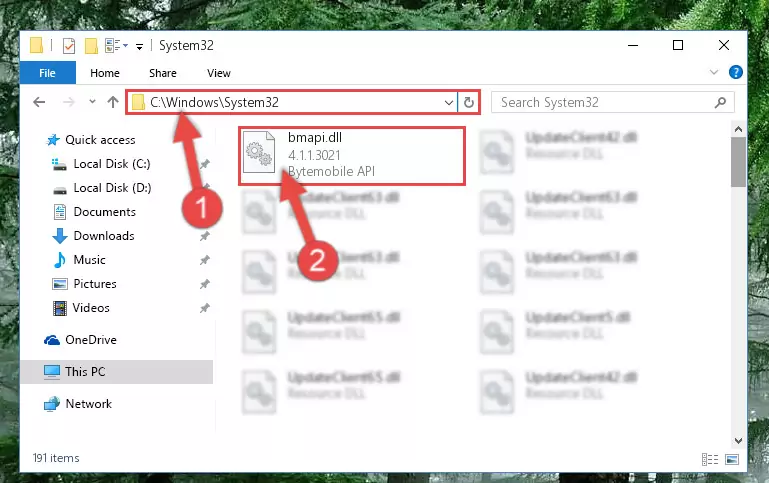Image resolution: width=769 pixels, height=483 pixels.
Task: Switch to Large icons view in the status bar
Action: pyautogui.click(x=732, y=459)
